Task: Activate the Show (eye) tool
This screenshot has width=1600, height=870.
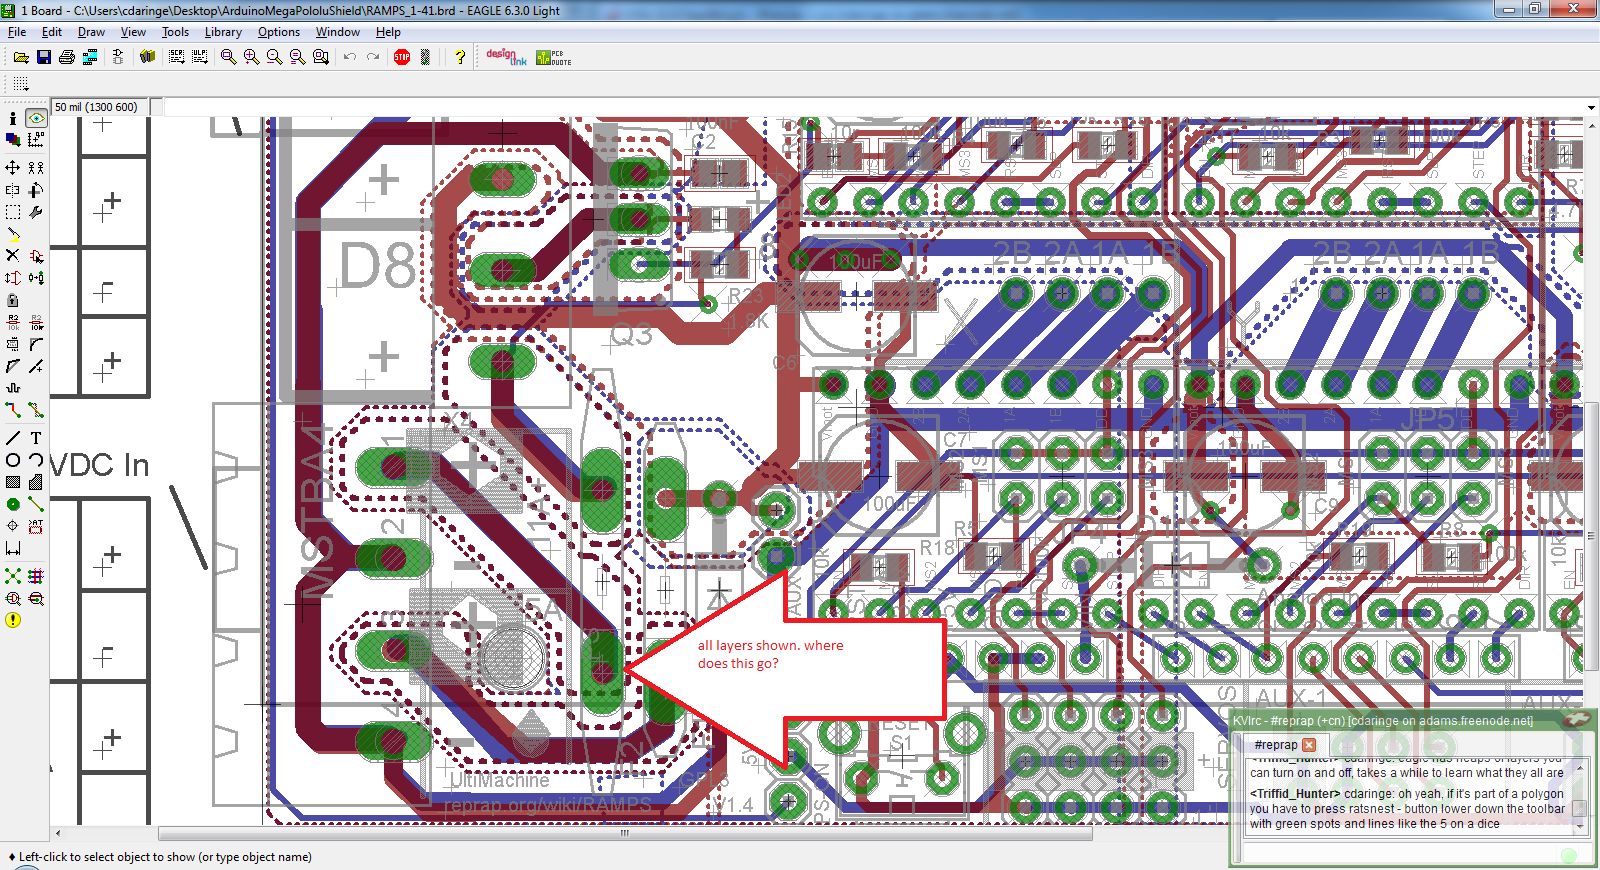Action: point(36,118)
